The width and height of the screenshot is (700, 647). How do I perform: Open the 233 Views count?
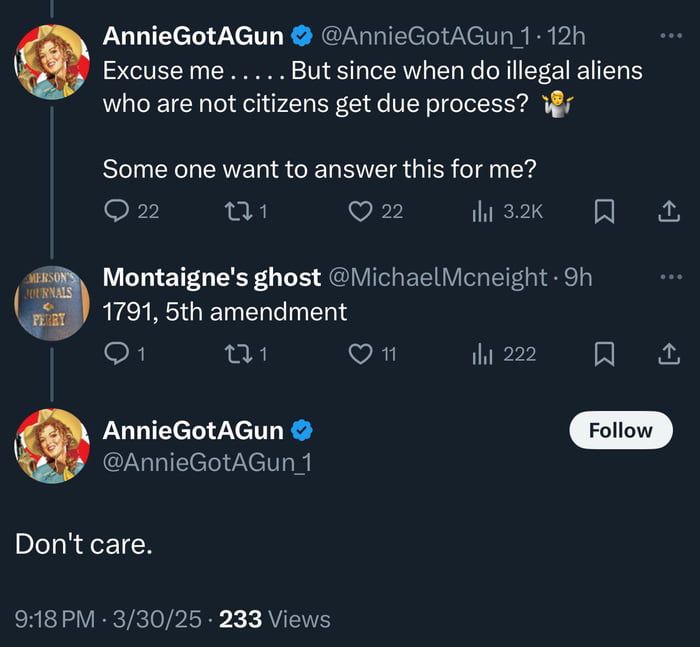coord(274,619)
